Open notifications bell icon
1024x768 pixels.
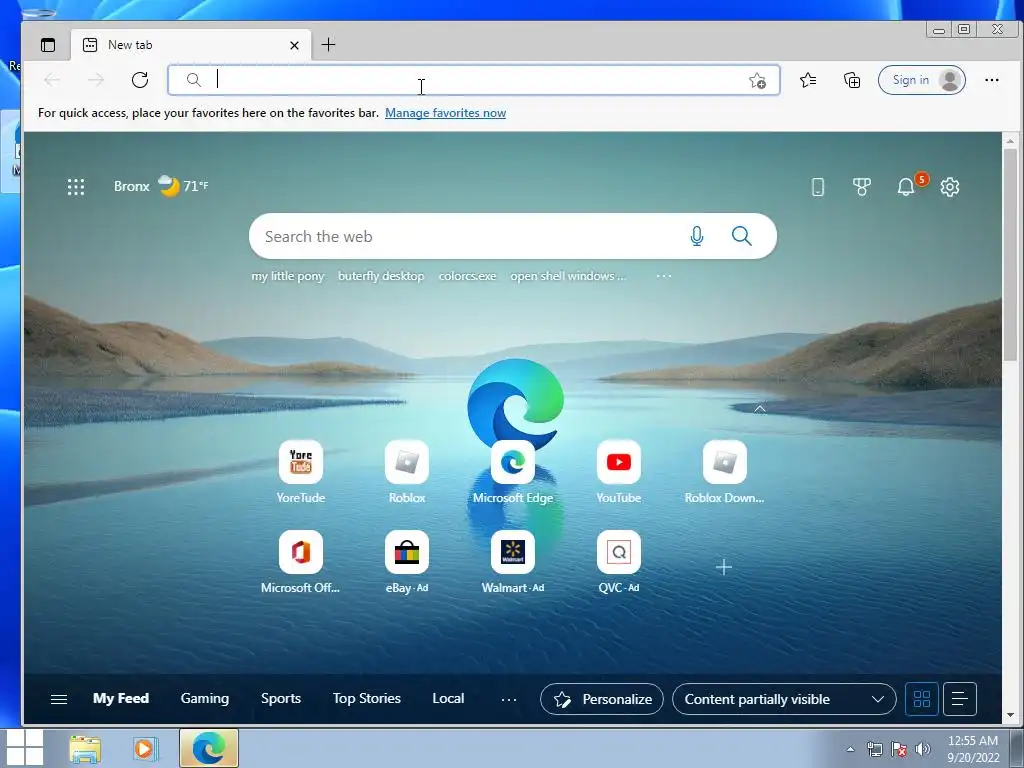[906, 187]
